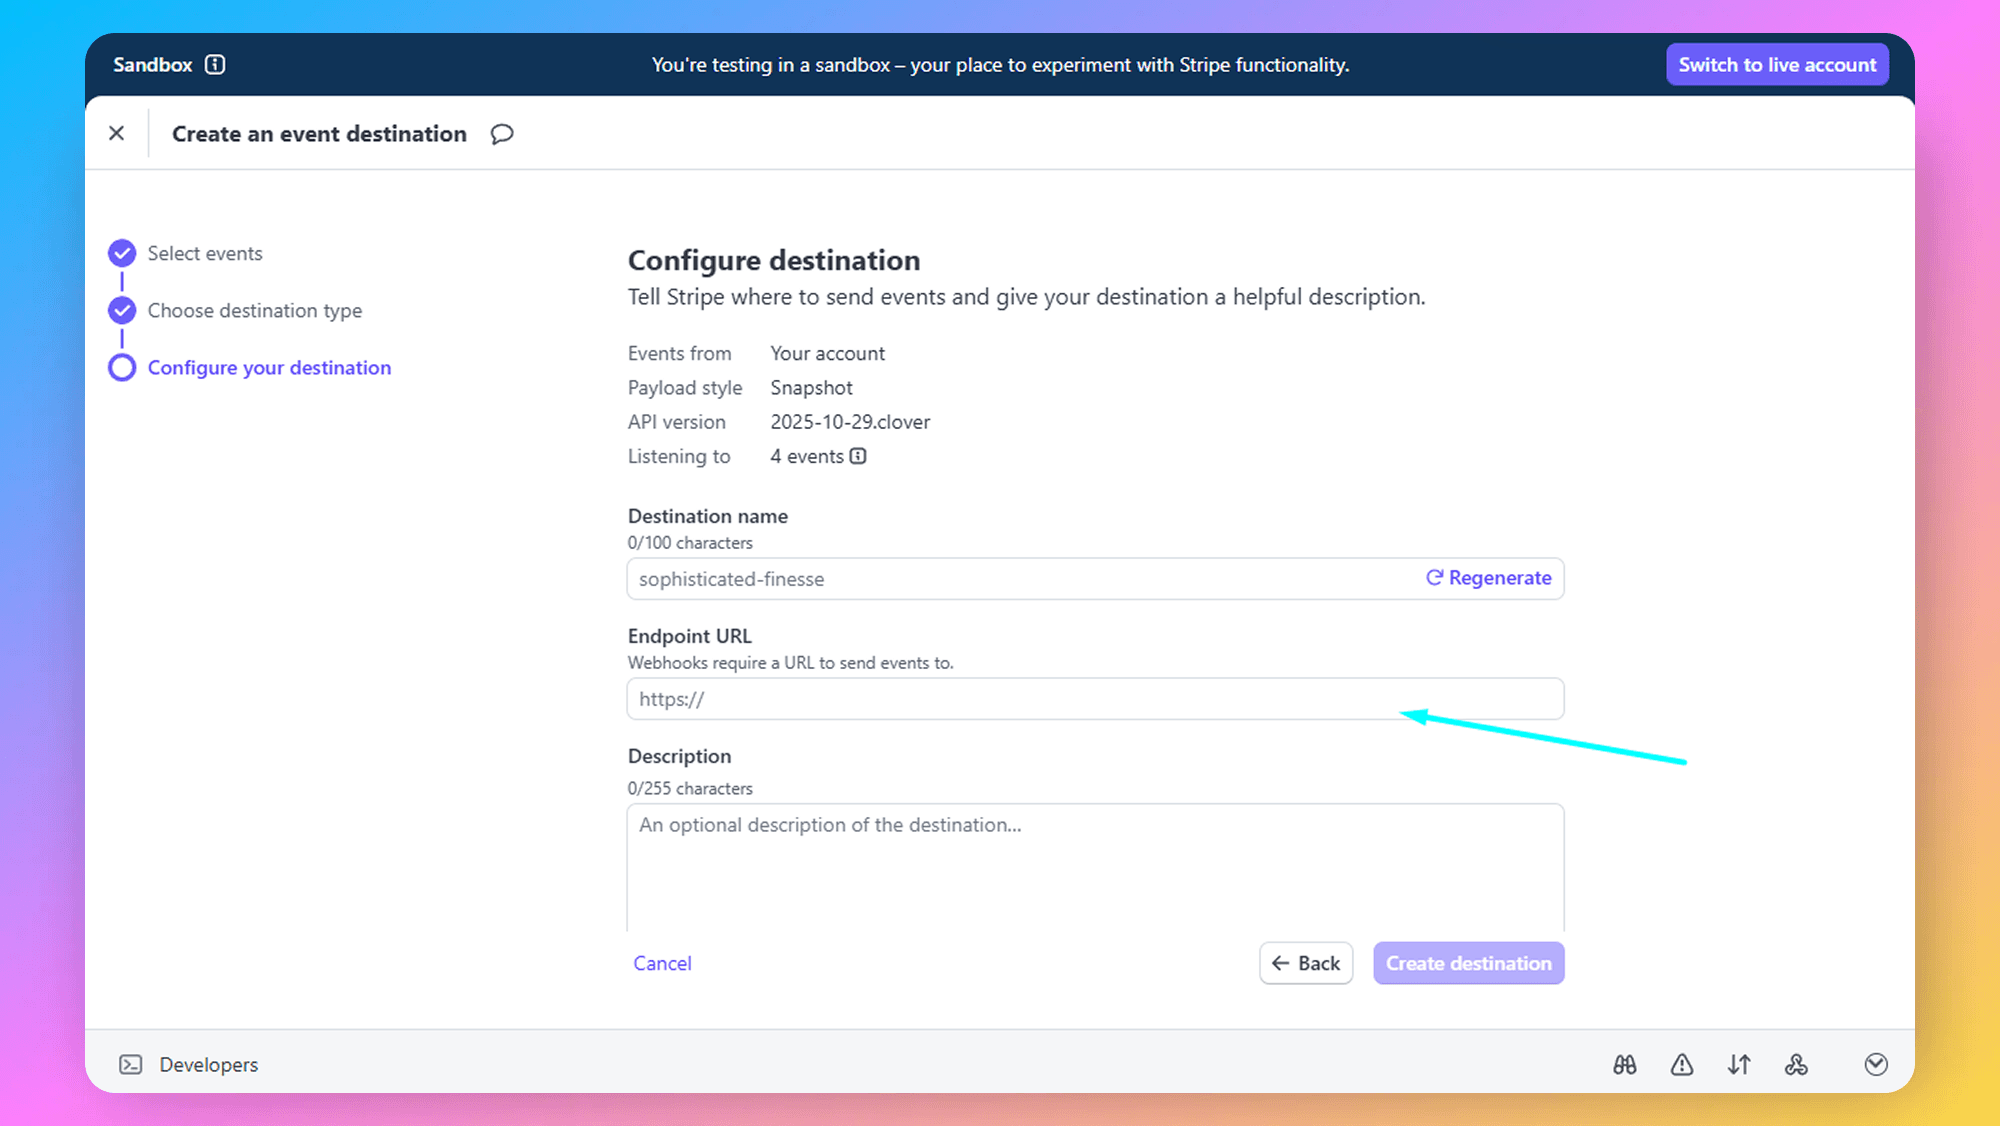Go to the Select events step

pyautogui.click(x=204, y=254)
